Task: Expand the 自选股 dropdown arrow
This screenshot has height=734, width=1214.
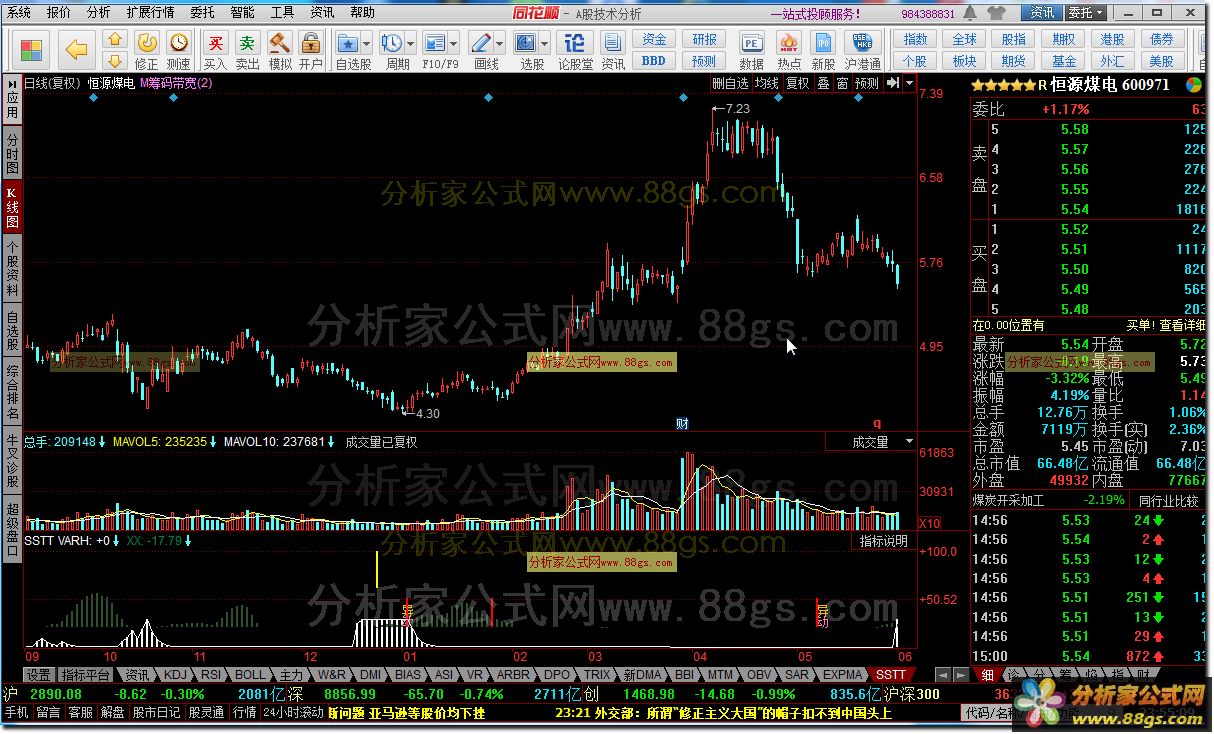Action: click(368, 44)
